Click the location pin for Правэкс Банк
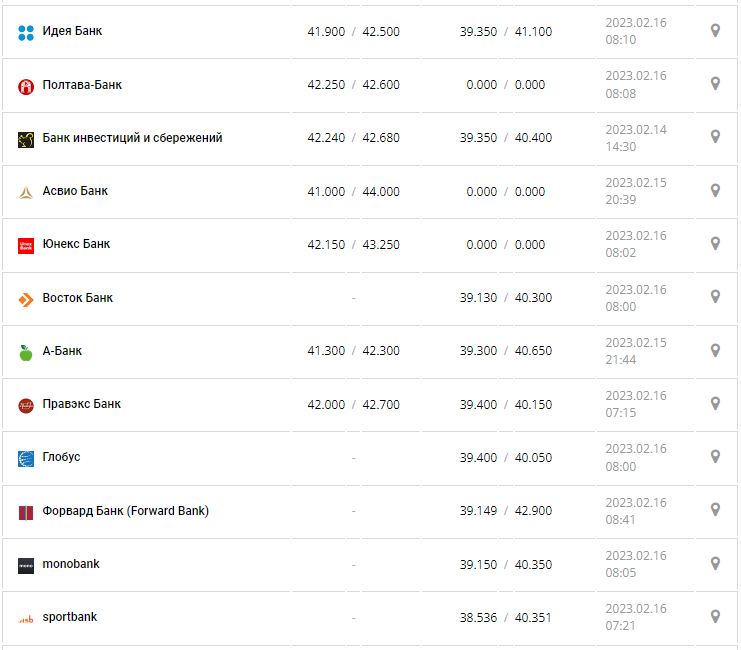This screenshot has width=741, height=650. 715,403
